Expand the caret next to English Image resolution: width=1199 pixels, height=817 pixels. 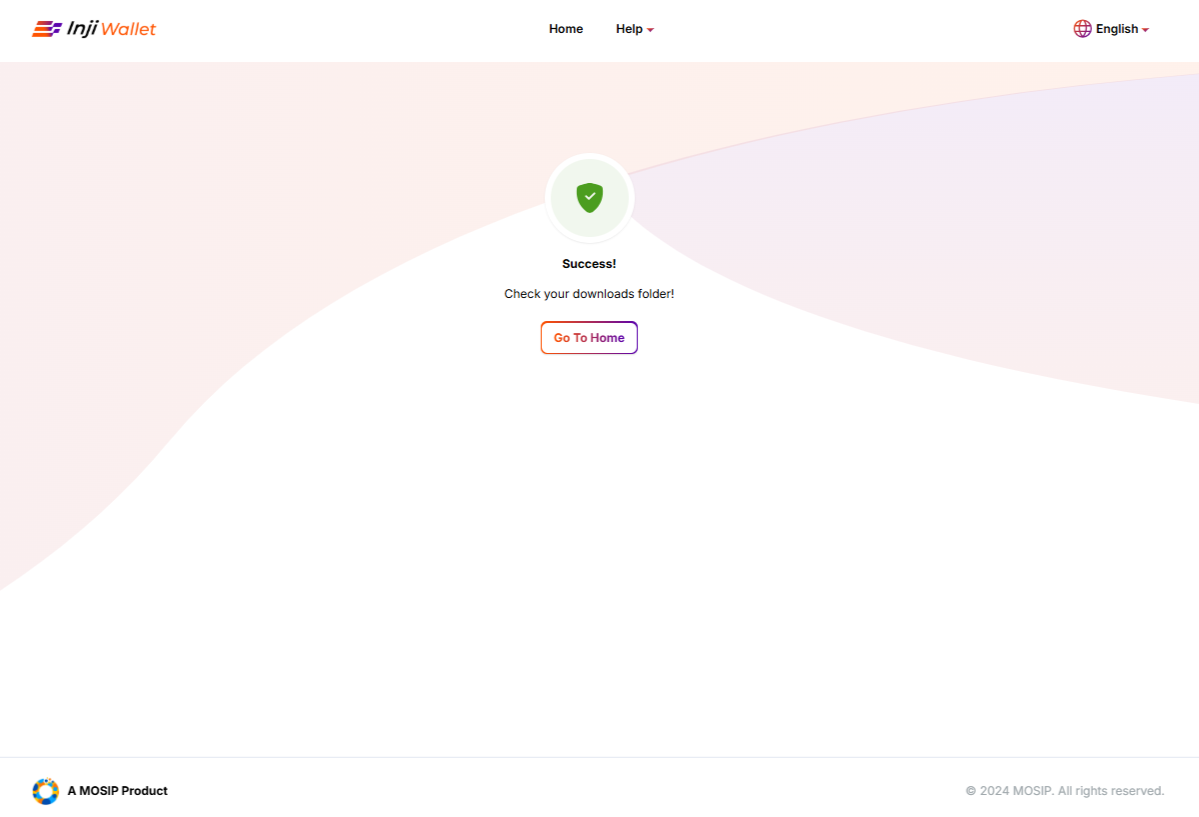pos(1145,30)
